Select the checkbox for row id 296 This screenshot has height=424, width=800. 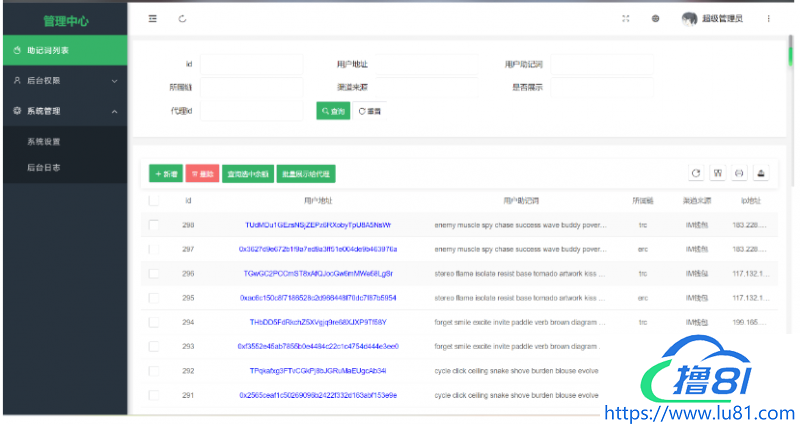tap(153, 273)
